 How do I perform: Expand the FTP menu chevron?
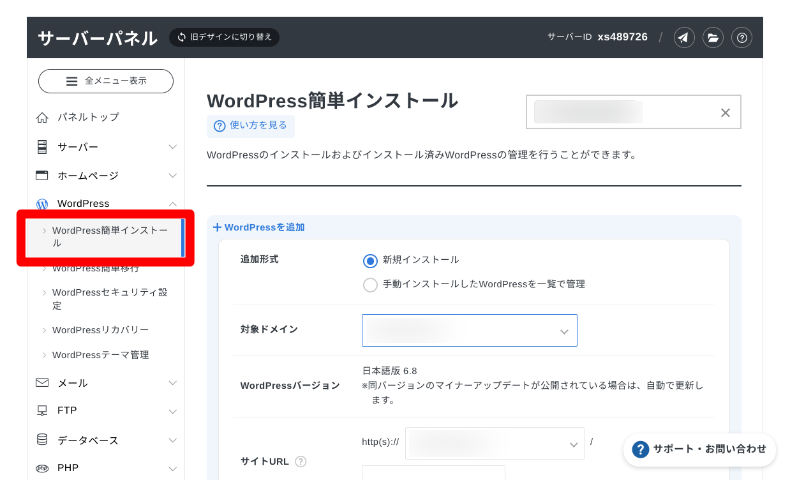click(172, 411)
